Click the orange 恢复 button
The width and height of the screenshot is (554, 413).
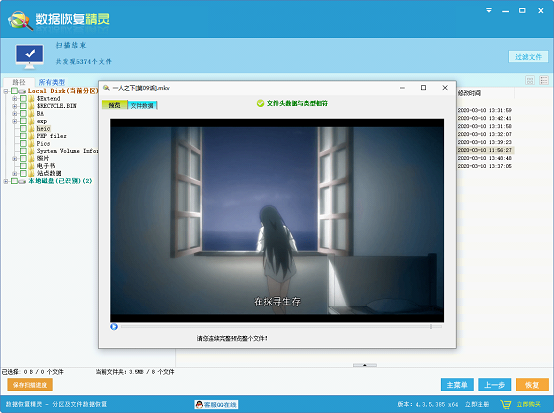pos(532,385)
